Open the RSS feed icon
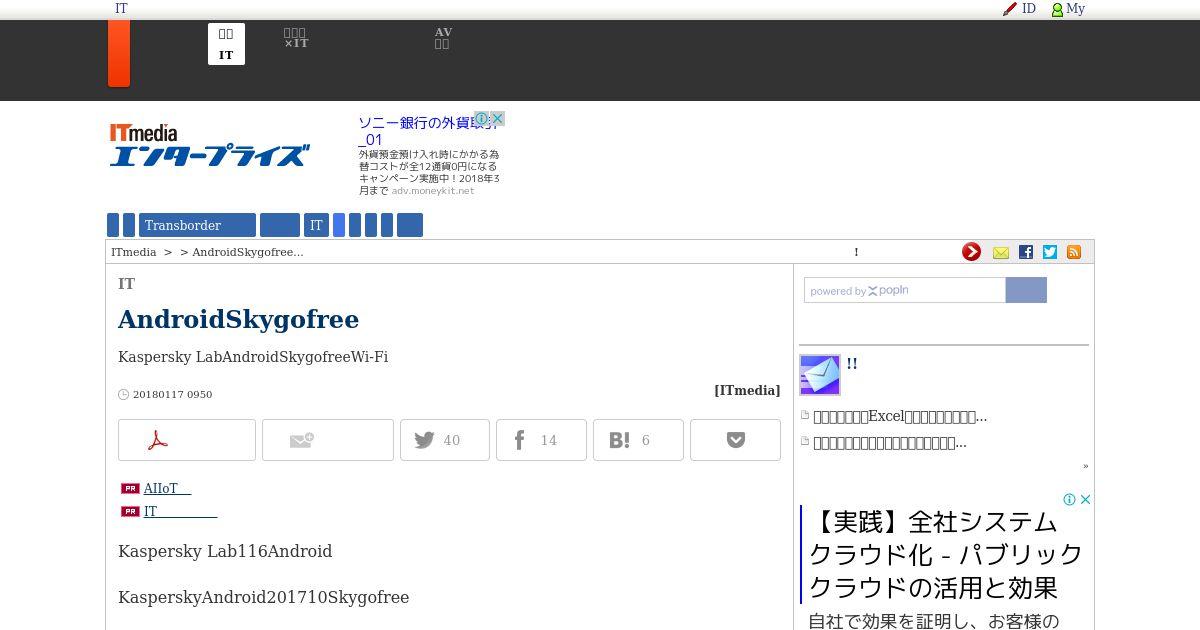 coord(1074,252)
